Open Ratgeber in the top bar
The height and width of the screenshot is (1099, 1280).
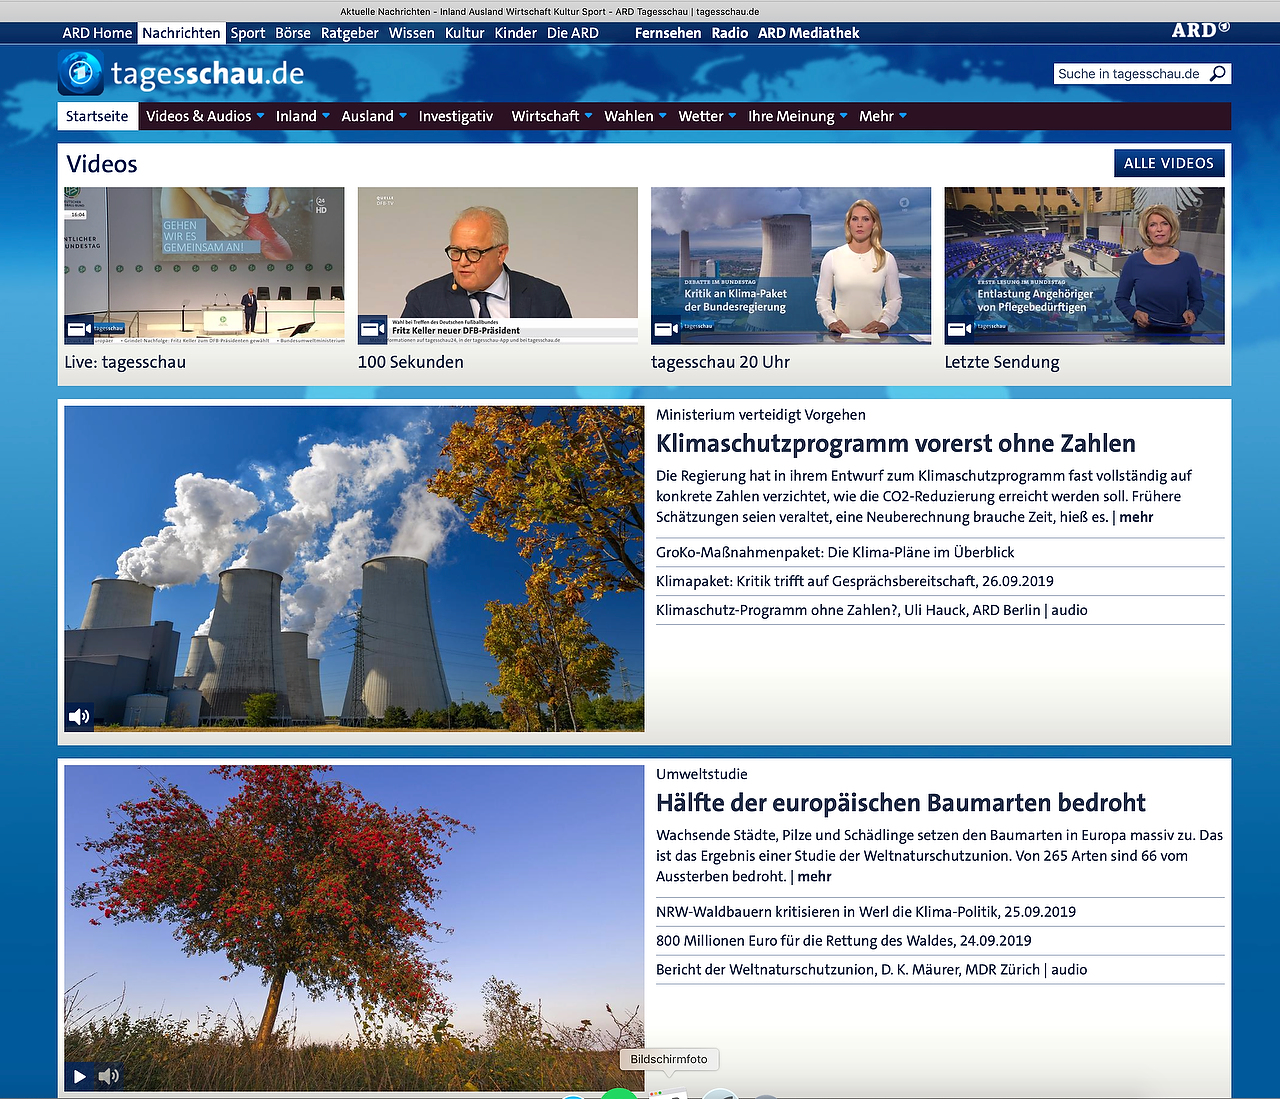(x=350, y=33)
